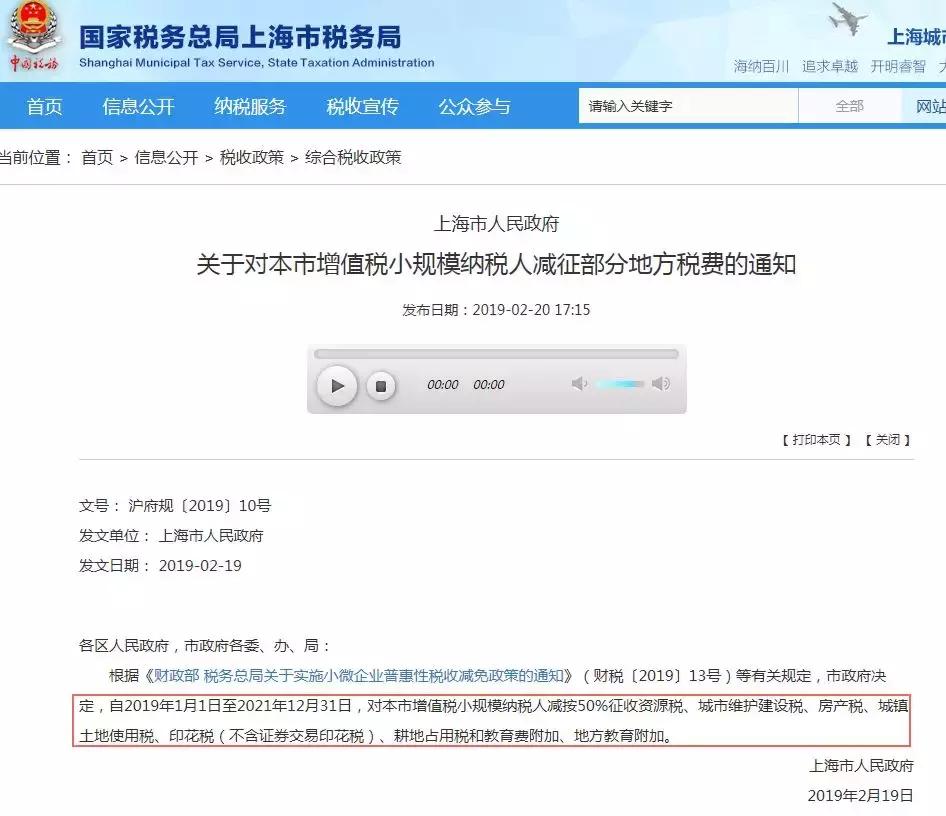The image size is (946, 816).
Task: Adjust the audio volume slider
Action: [622, 384]
